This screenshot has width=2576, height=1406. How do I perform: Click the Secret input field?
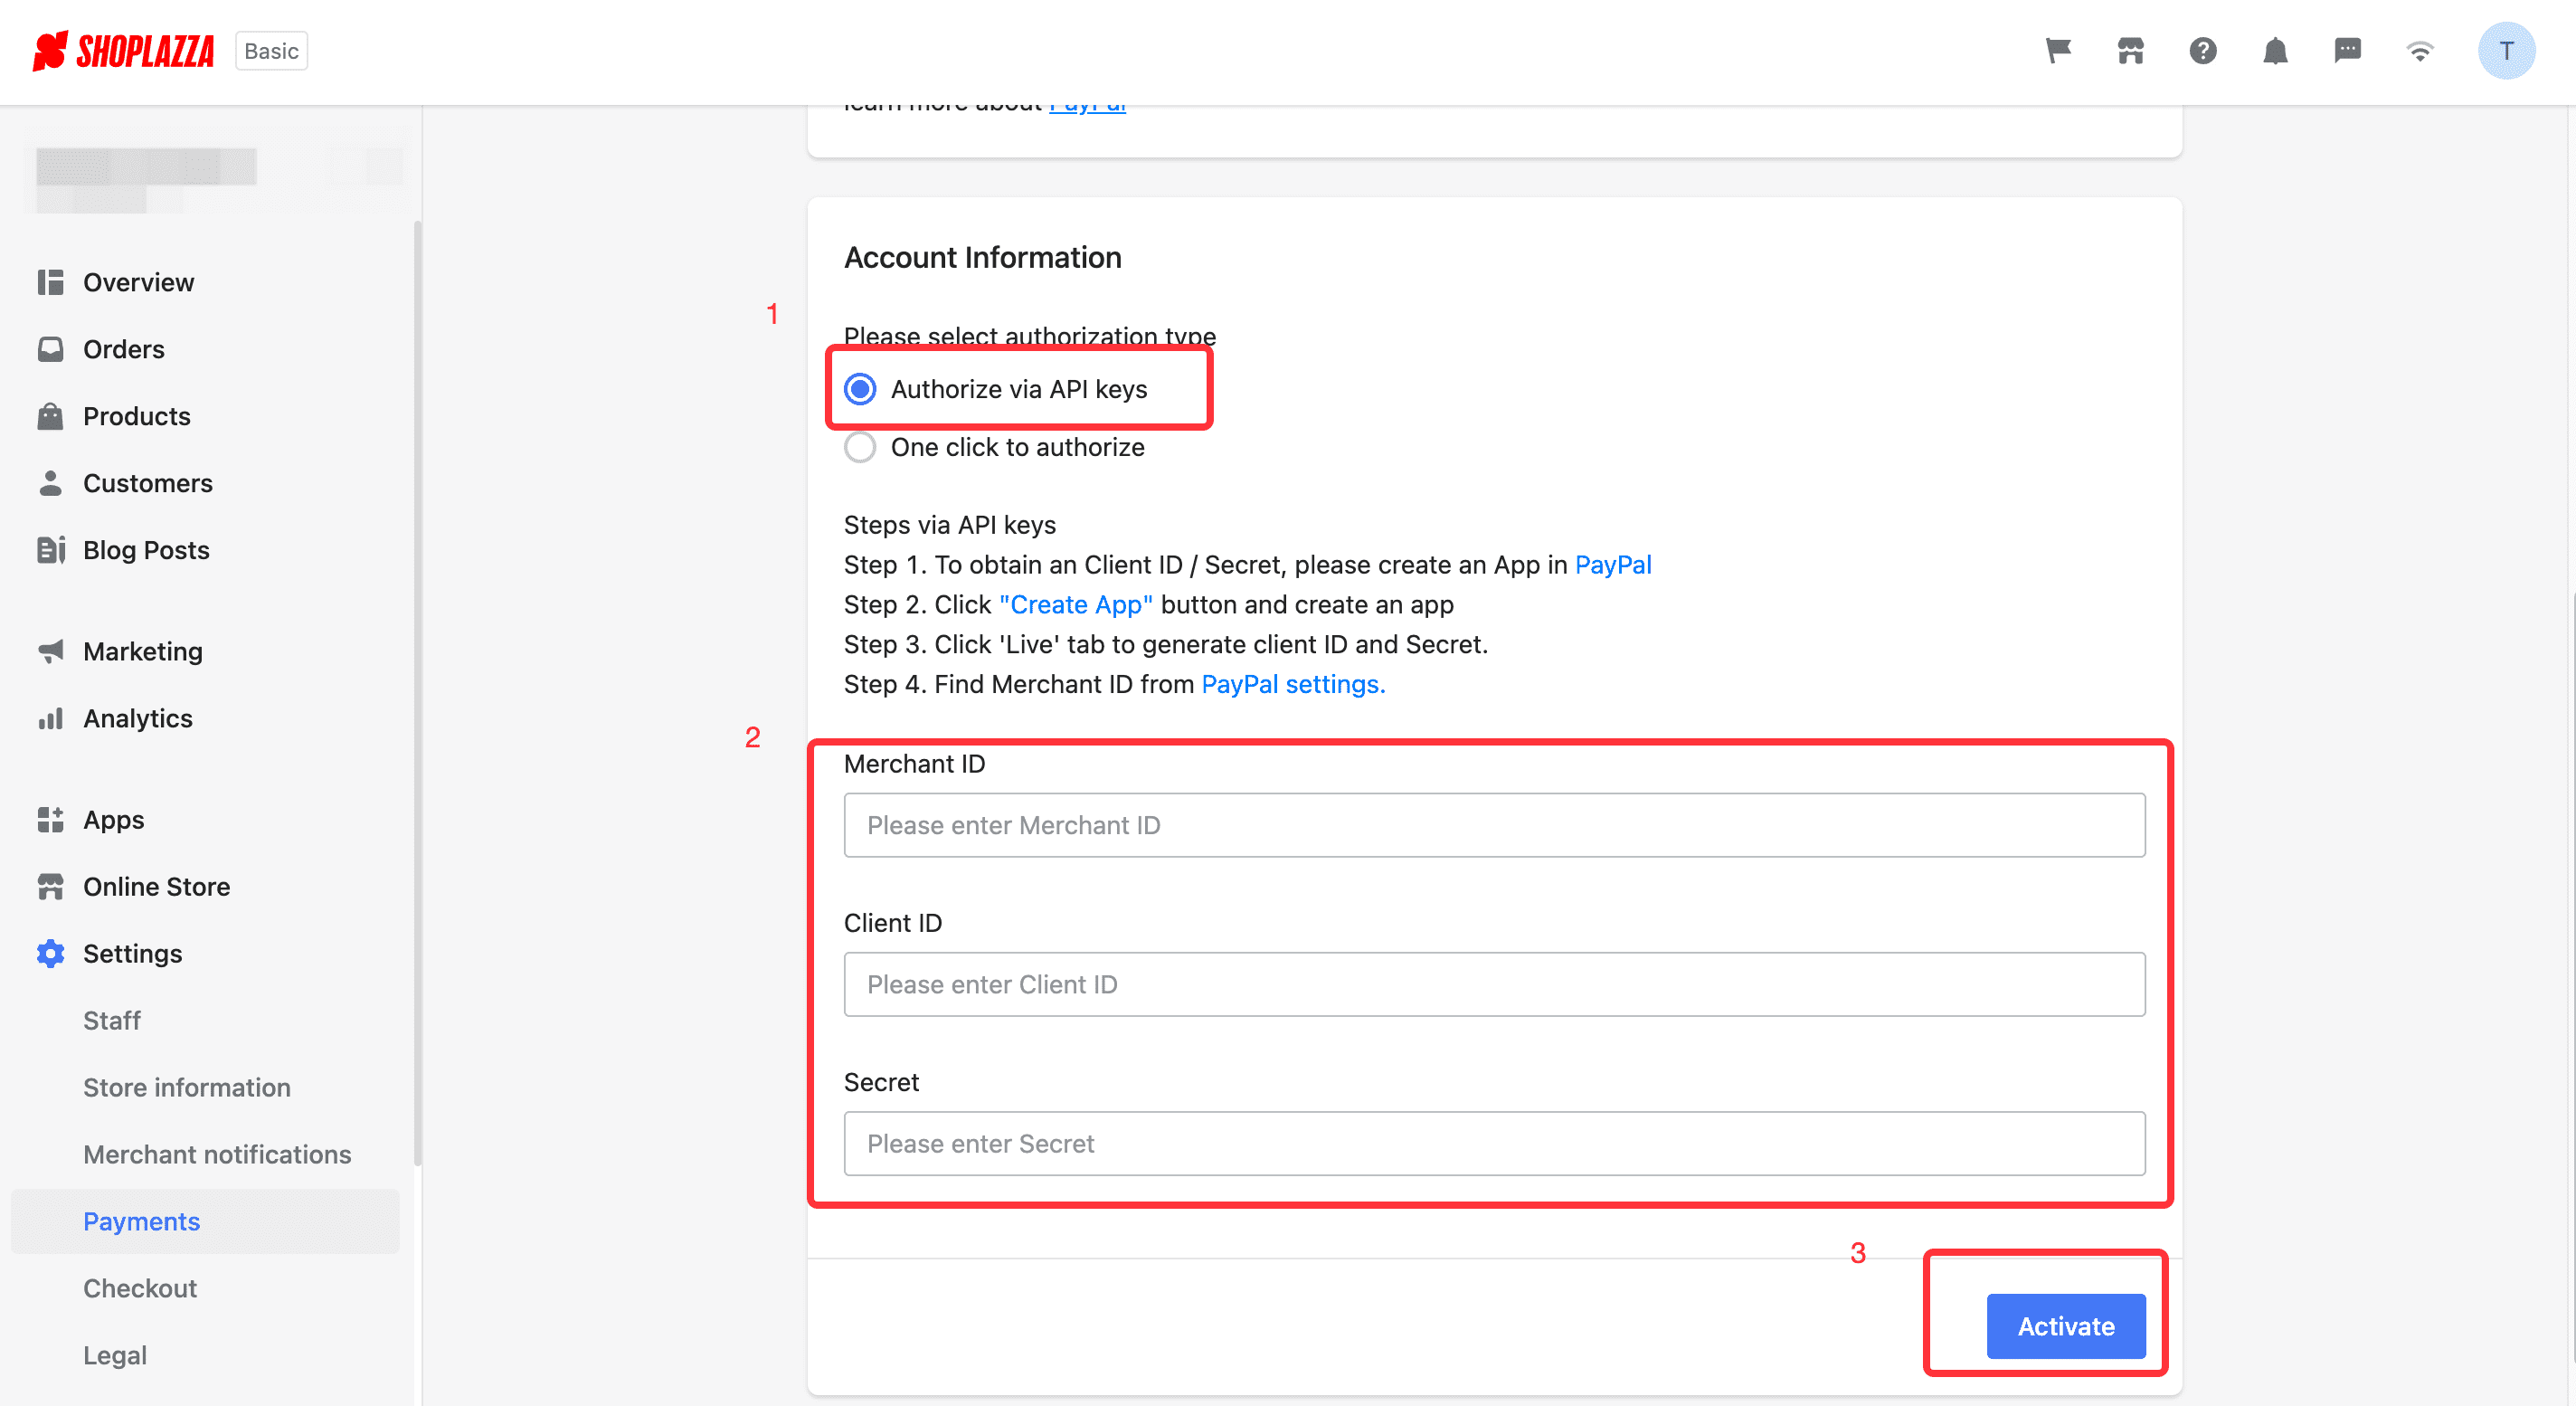1495,1143
